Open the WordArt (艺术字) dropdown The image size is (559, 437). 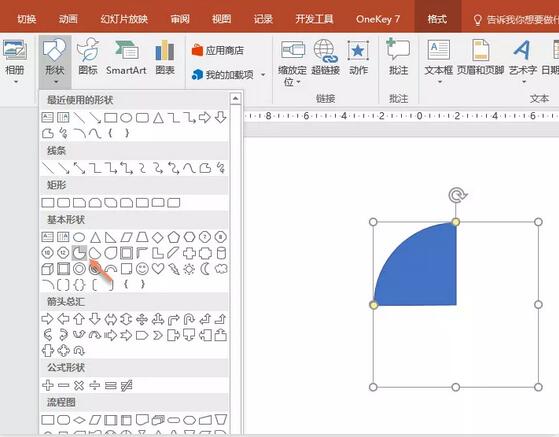(523, 62)
